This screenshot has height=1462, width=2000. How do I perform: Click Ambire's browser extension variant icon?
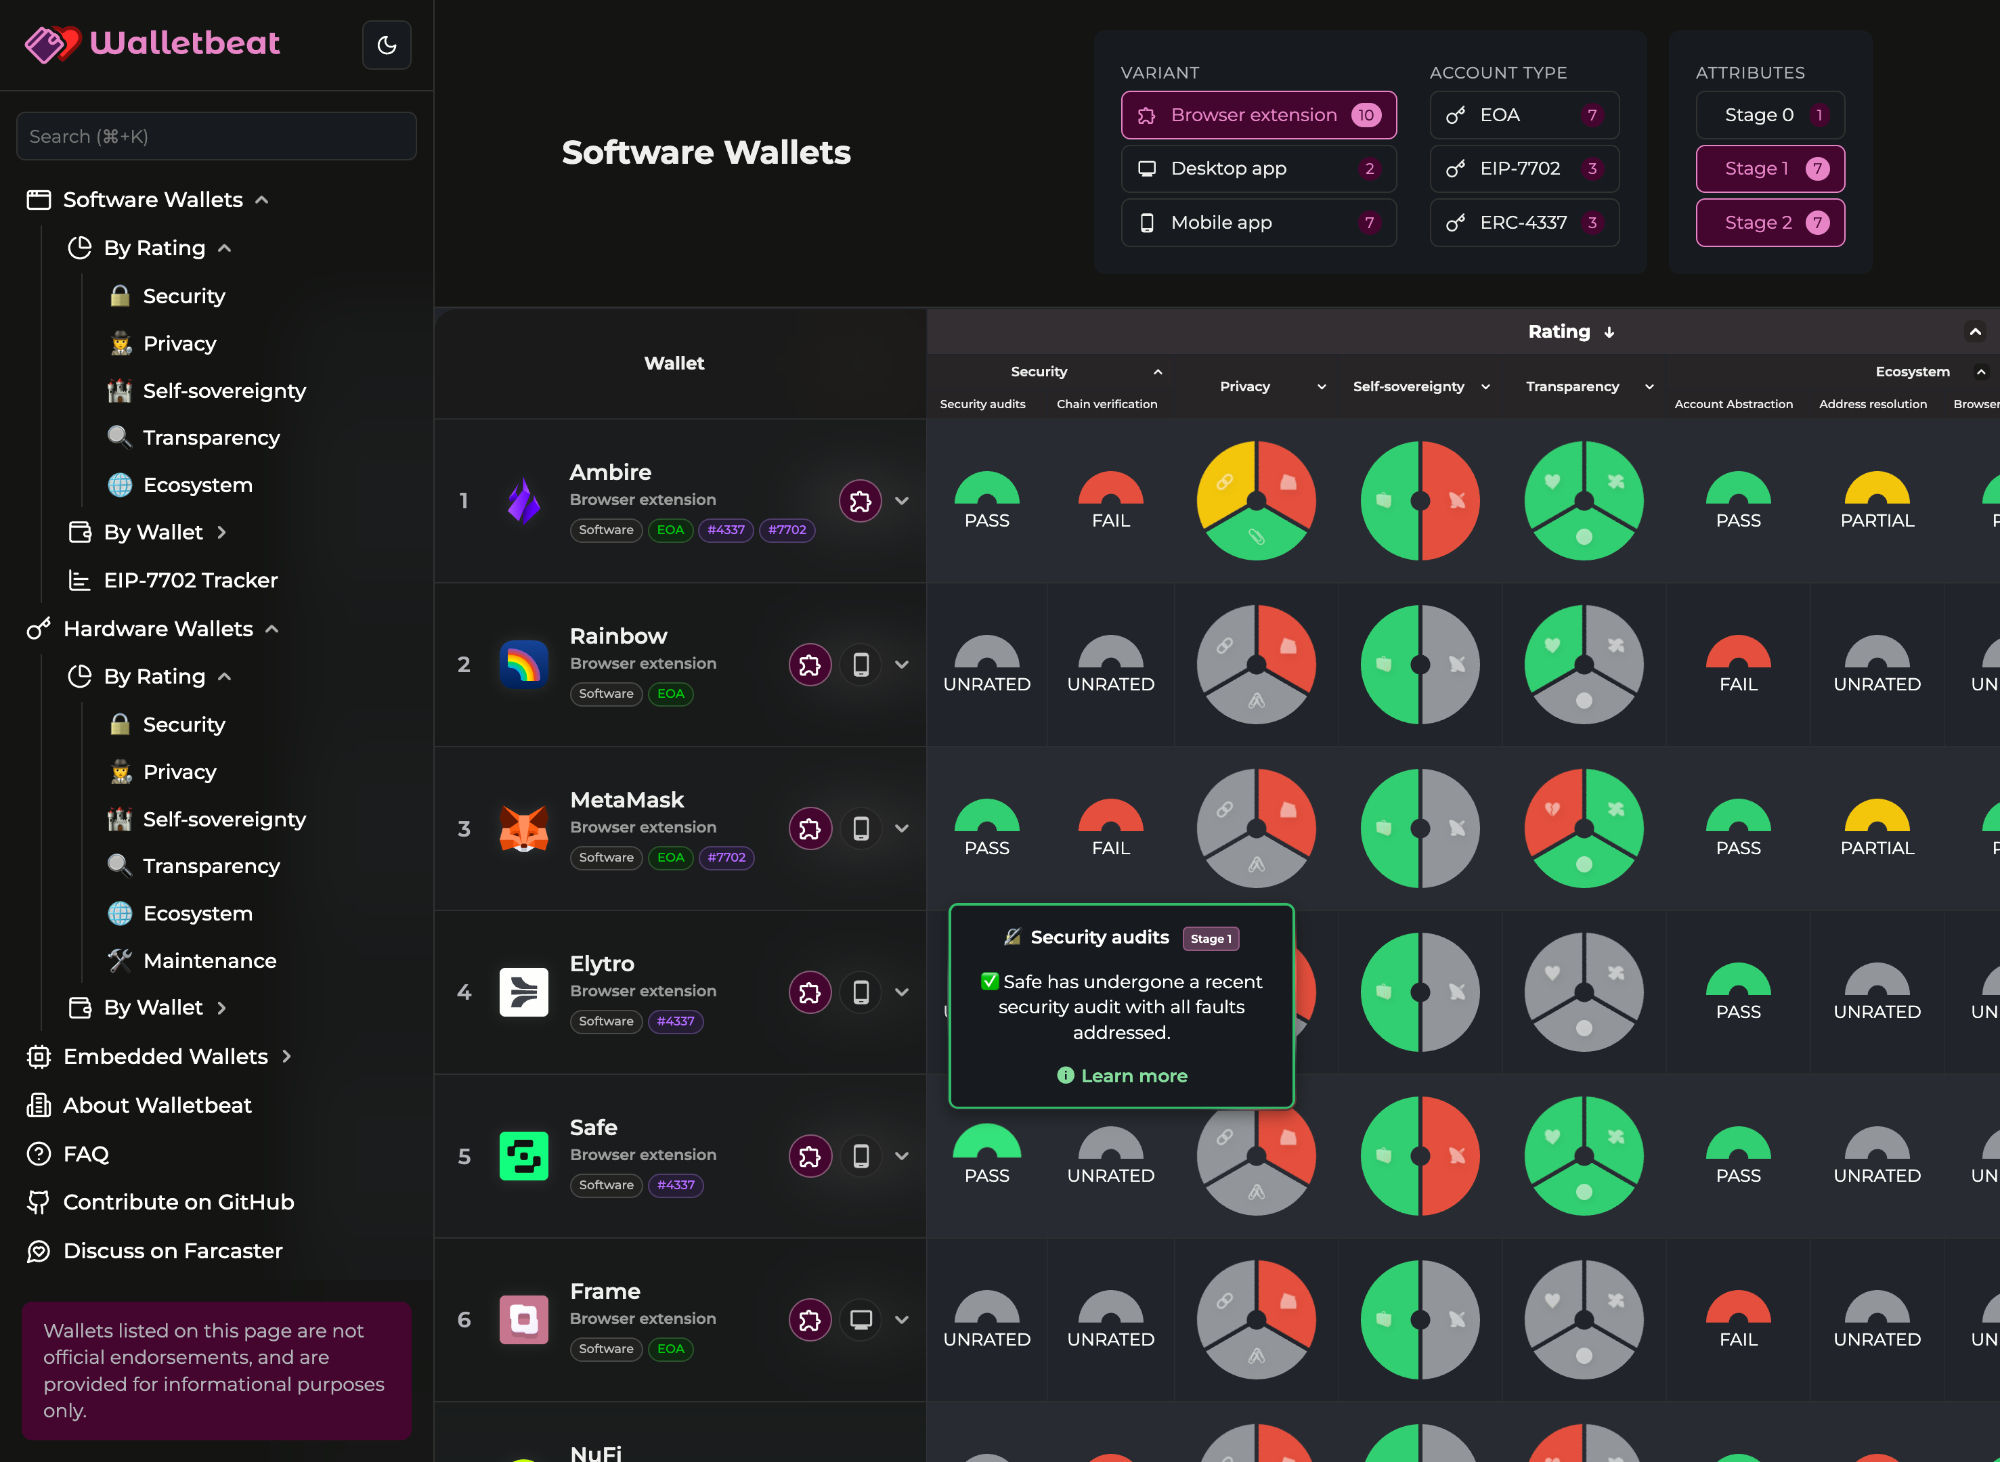point(860,501)
